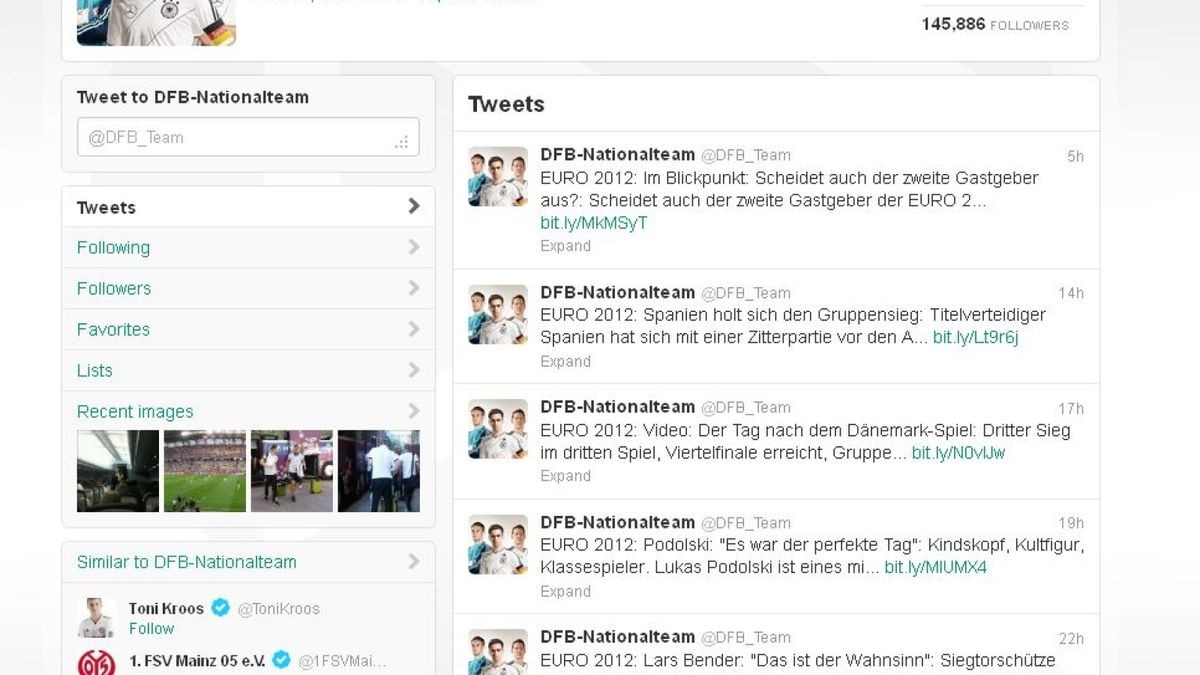Open the Recent images section
1200x675 pixels.
[x=135, y=411]
